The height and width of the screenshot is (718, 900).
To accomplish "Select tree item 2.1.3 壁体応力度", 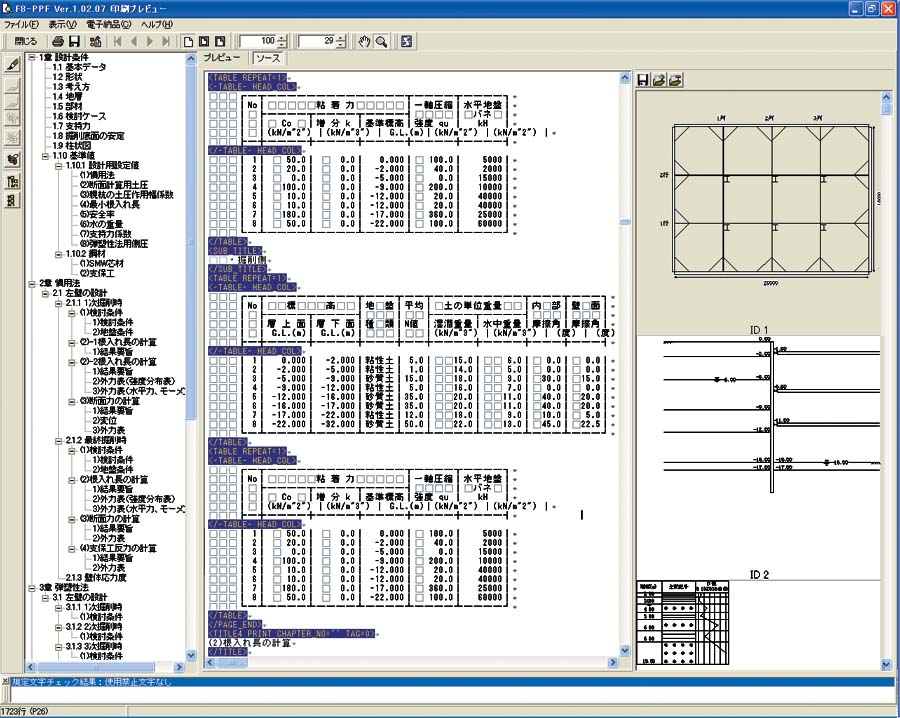I will pos(96,577).
